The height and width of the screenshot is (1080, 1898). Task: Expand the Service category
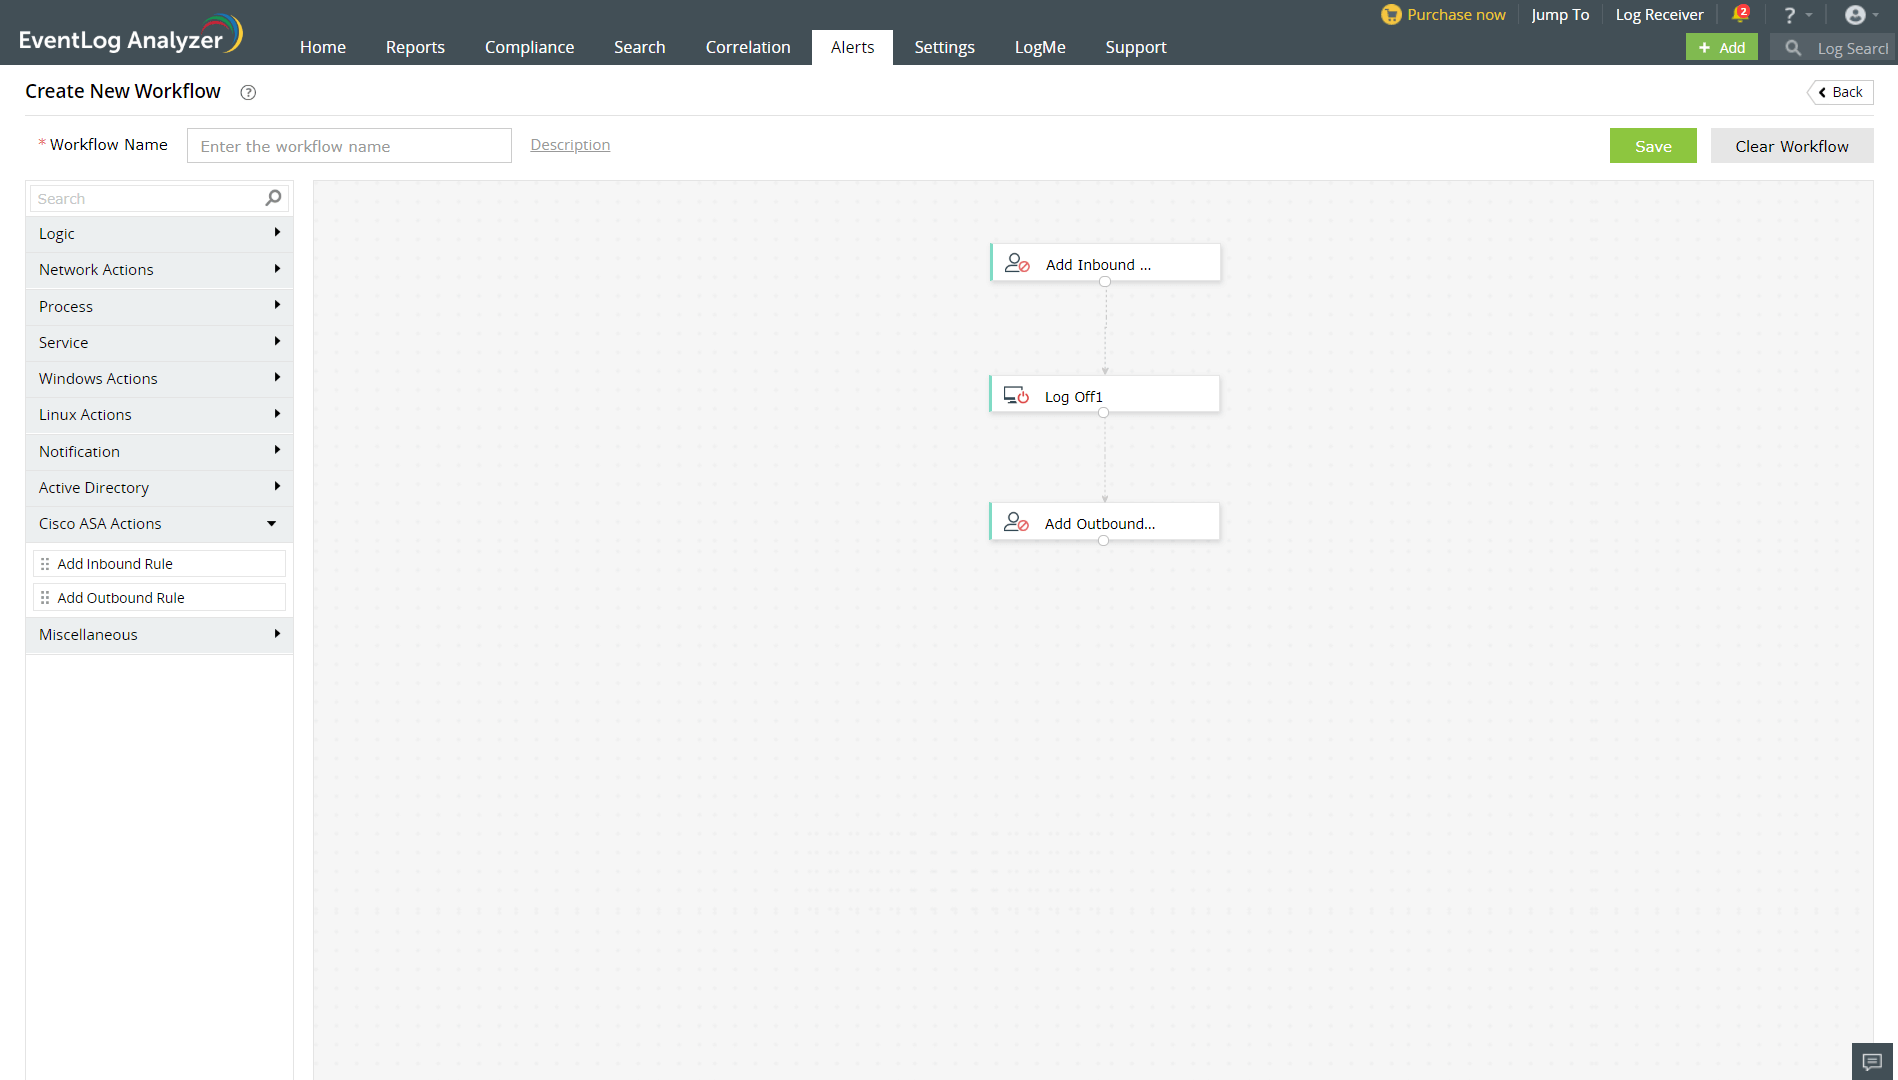pyautogui.click(x=159, y=343)
